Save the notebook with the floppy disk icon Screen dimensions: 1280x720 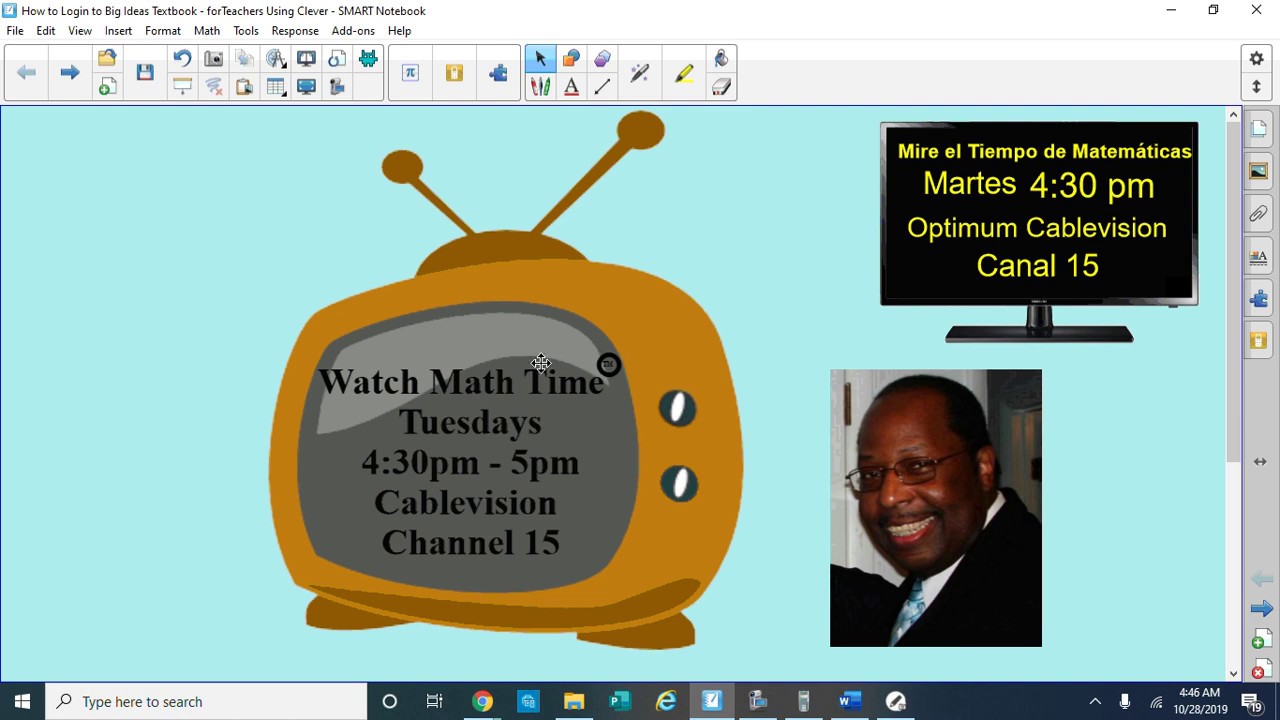pyautogui.click(x=145, y=72)
